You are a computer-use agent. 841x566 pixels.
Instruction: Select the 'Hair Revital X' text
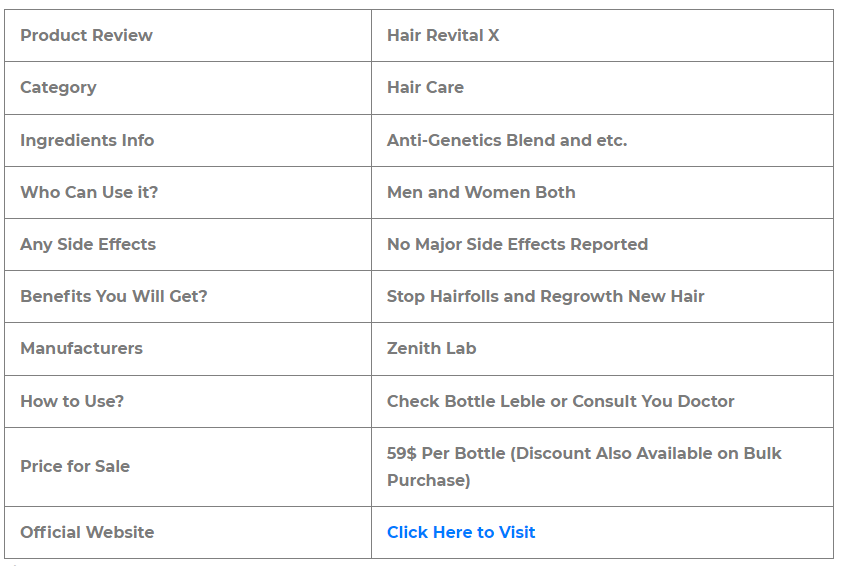click(443, 35)
